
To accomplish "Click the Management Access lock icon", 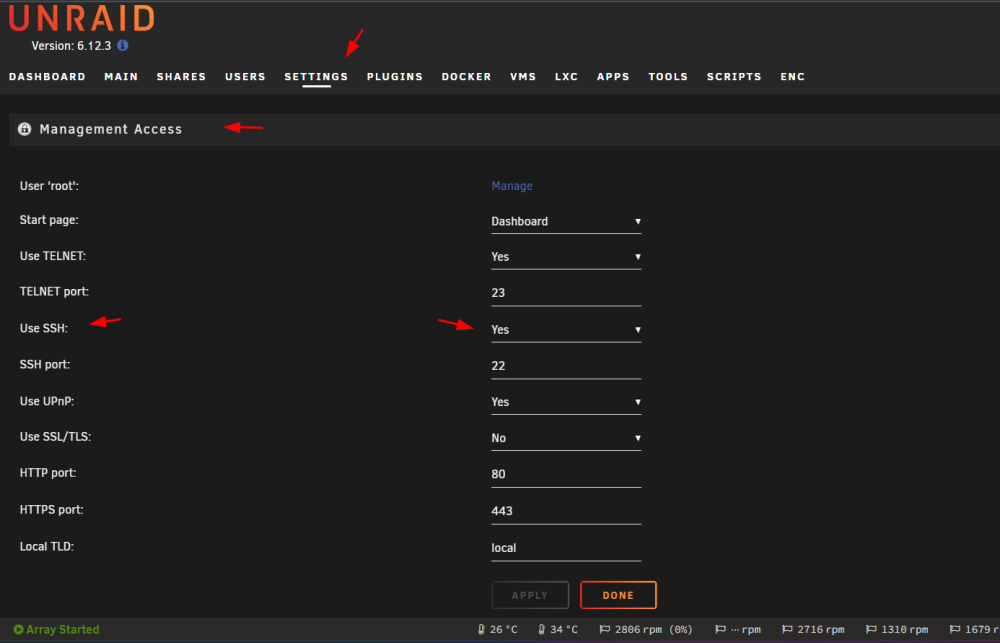I will pos(24,129).
